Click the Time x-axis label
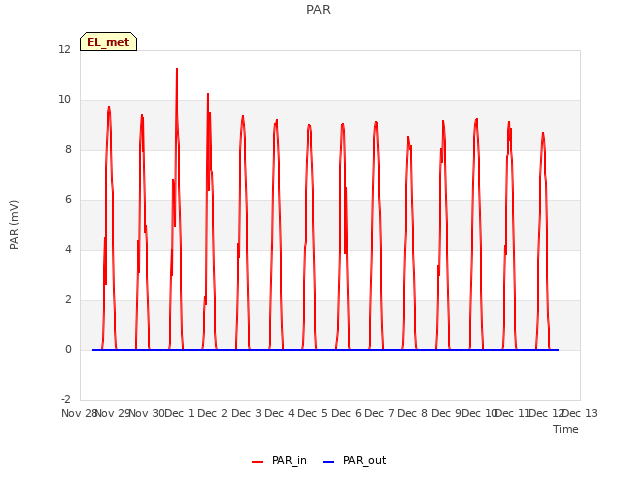The image size is (640, 480). point(566,429)
